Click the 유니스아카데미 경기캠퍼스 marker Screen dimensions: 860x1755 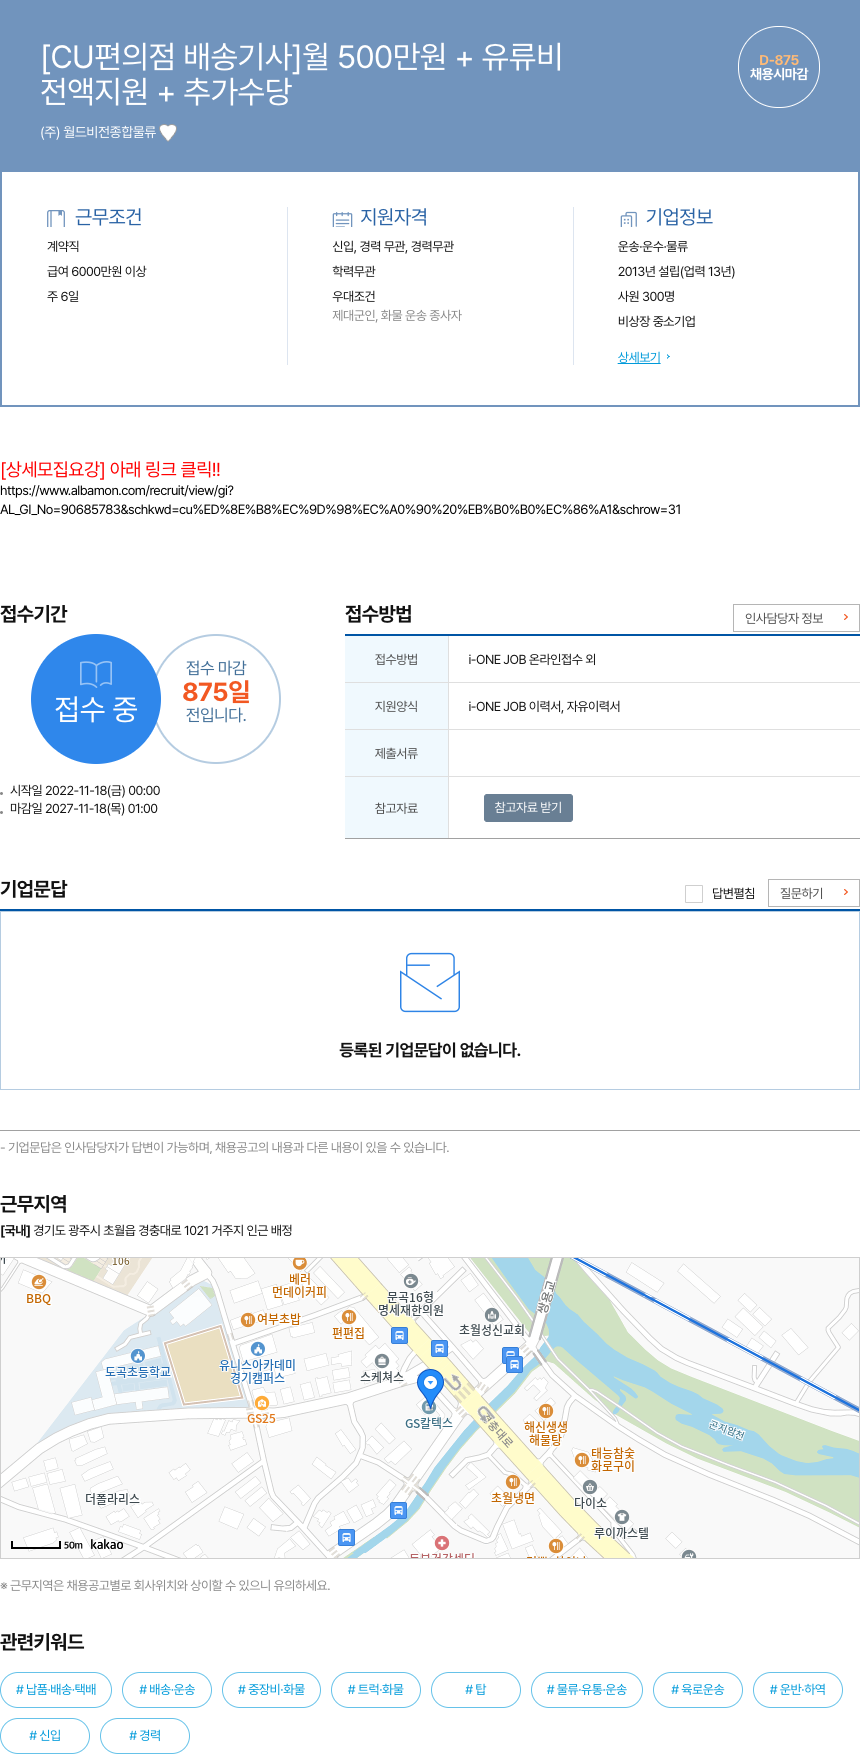click(258, 1348)
